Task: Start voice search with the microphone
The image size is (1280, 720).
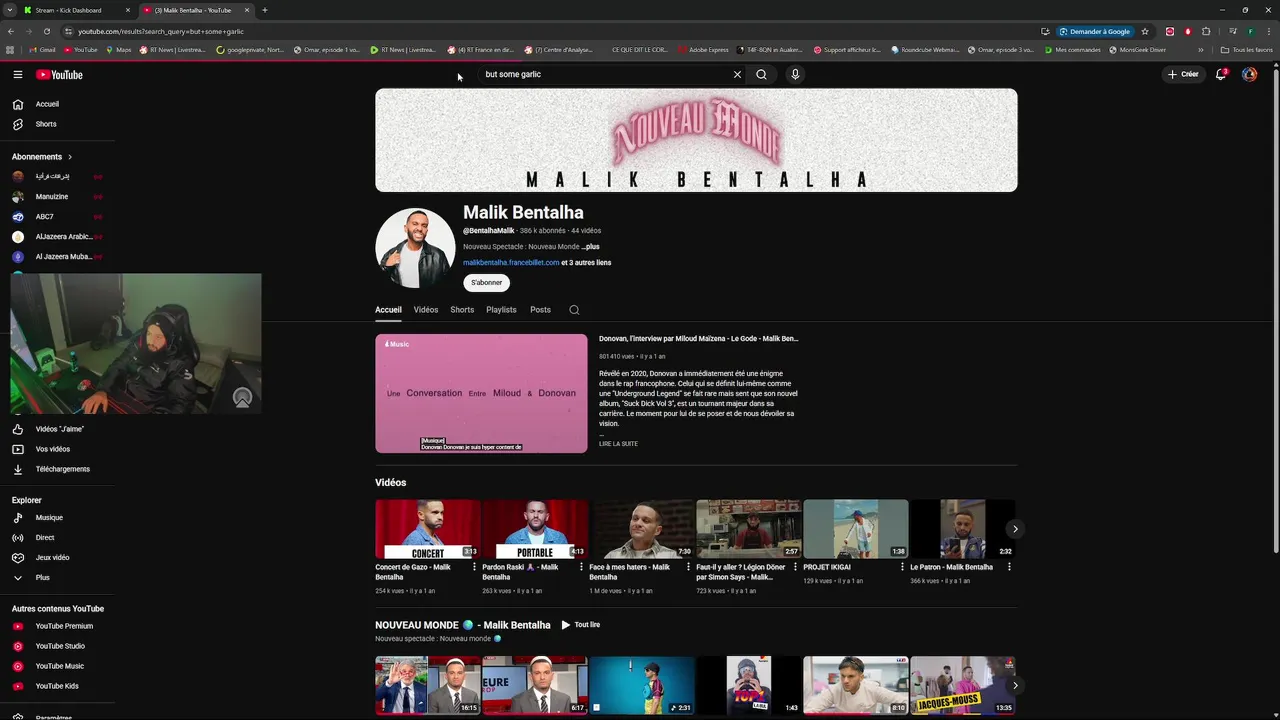Action: tap(795, 74)
